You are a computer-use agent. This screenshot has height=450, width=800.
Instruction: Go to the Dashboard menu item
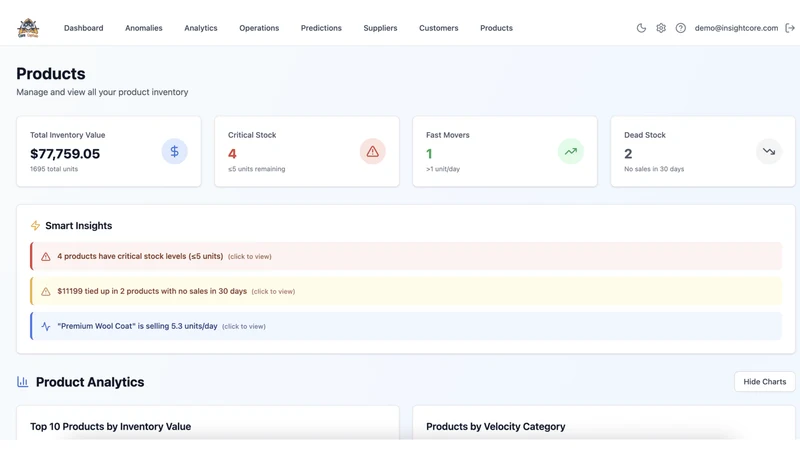pos(84,28)
